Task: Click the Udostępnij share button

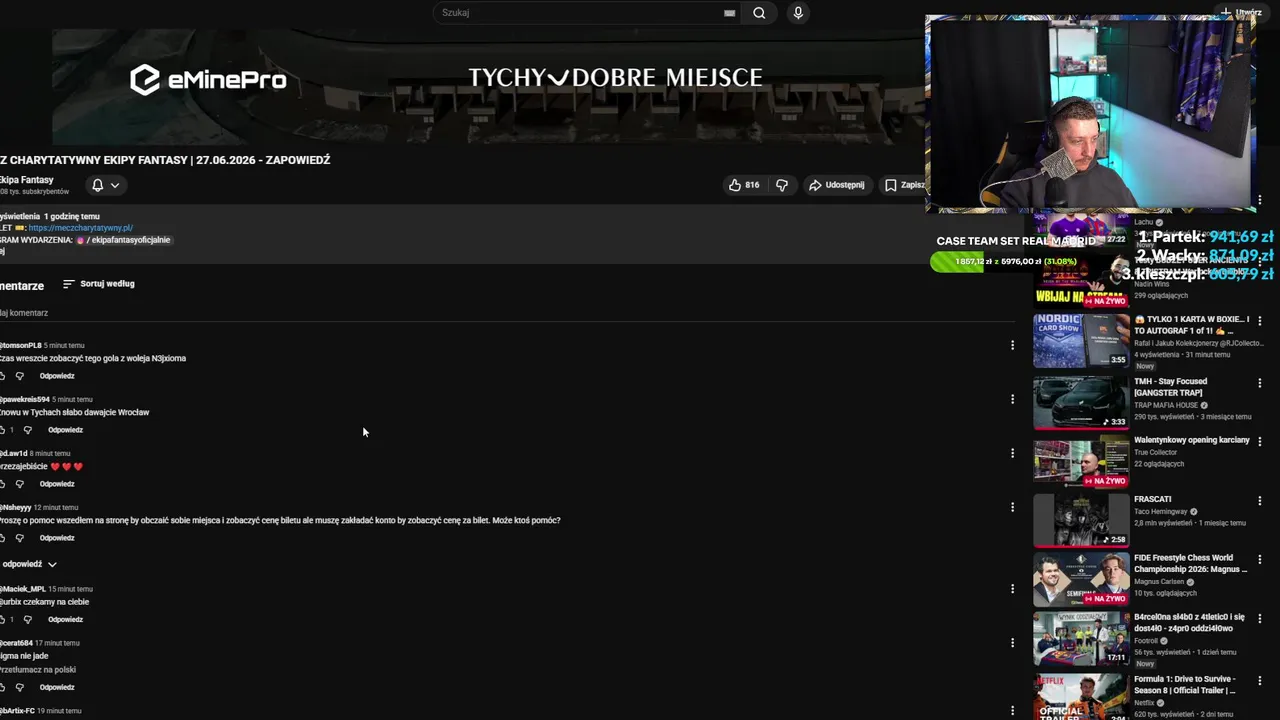Action: point(836,185)
